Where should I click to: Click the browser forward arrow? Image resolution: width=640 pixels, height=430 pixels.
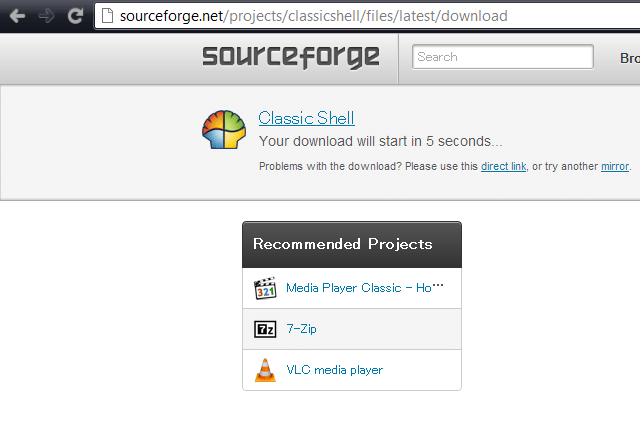coord(46,16)
